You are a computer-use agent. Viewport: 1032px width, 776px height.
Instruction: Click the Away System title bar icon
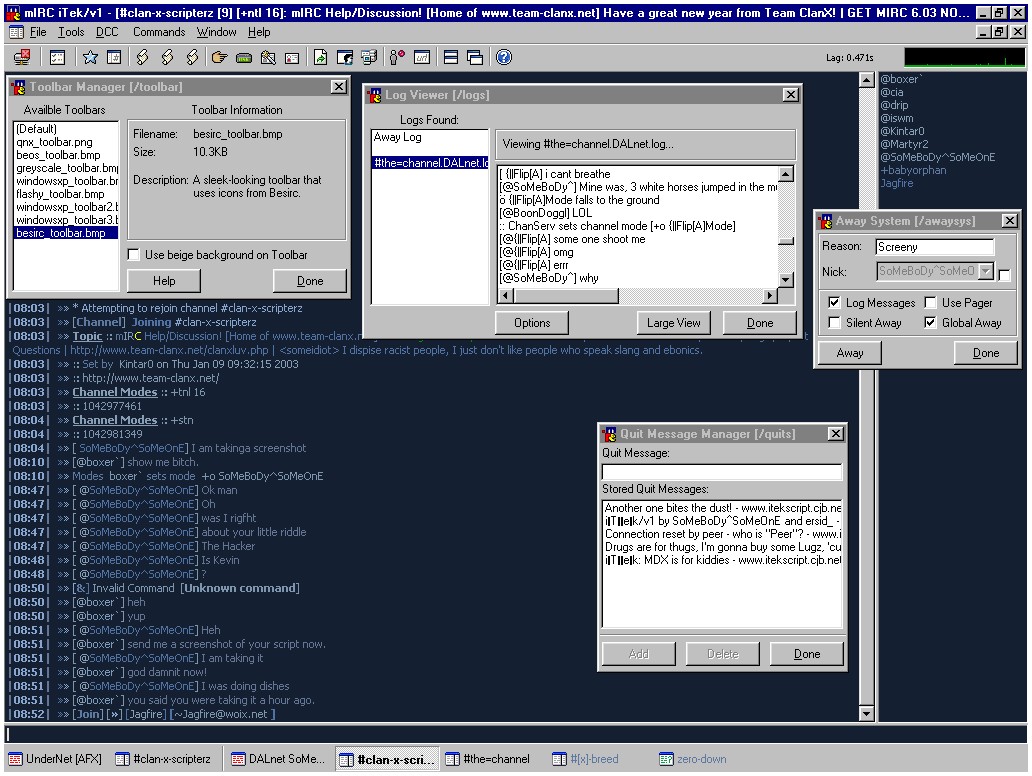(825, 221)
